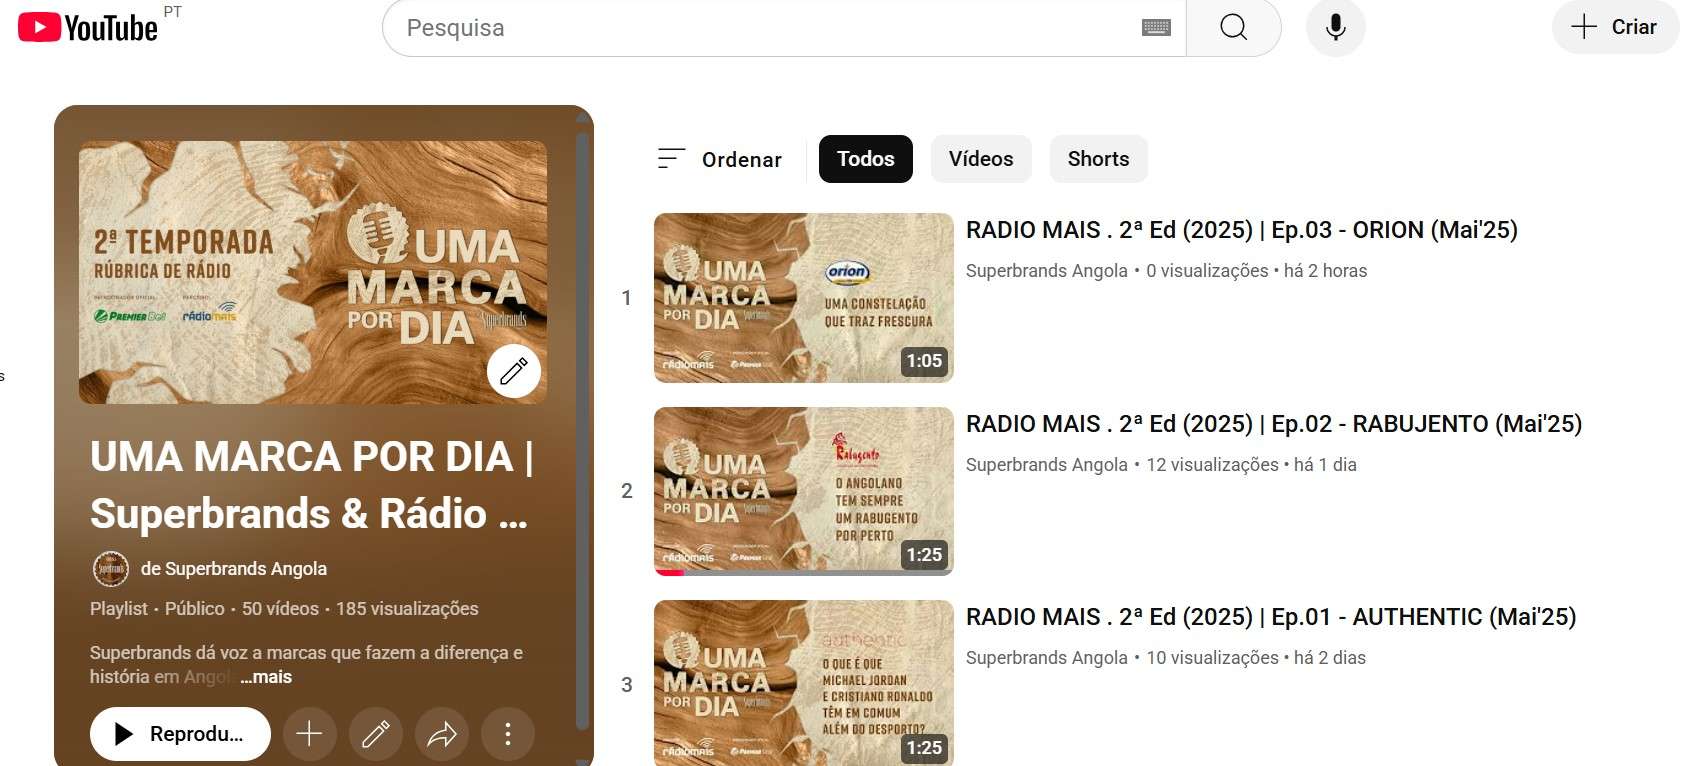
Task: Visit 'de Superbrands Angola' channel link
Action: pos(234,568)
